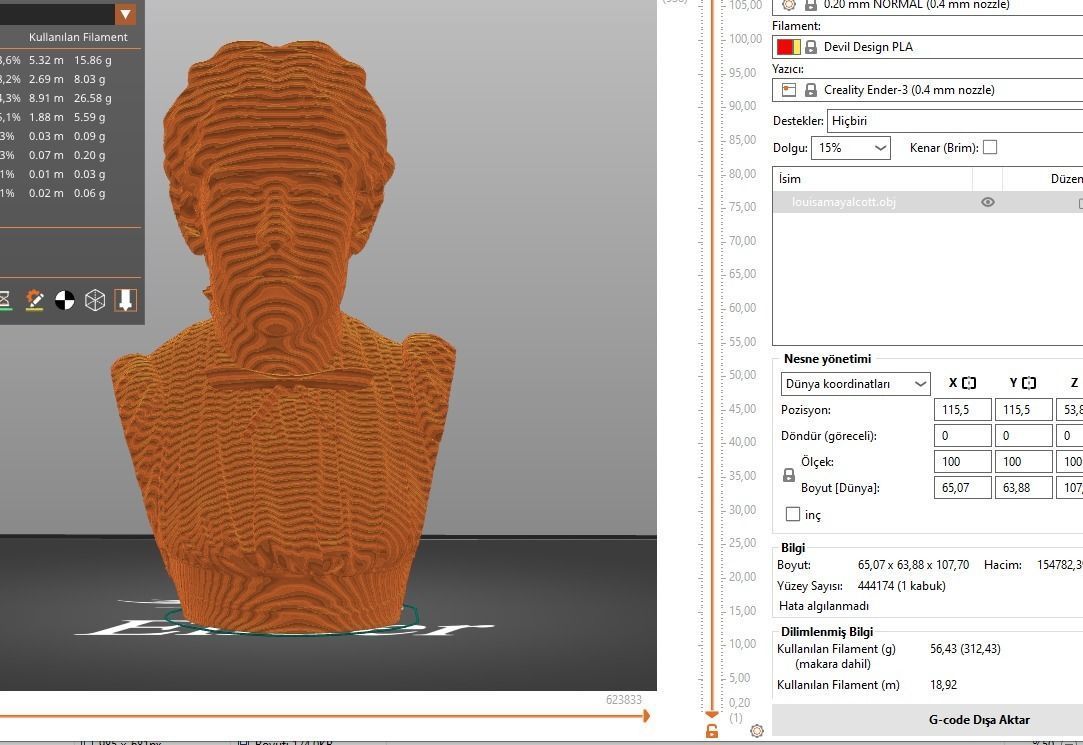Click the Pozisyon X field showing 115,5
The image size is (1083, 745).
tap(962, 409)
